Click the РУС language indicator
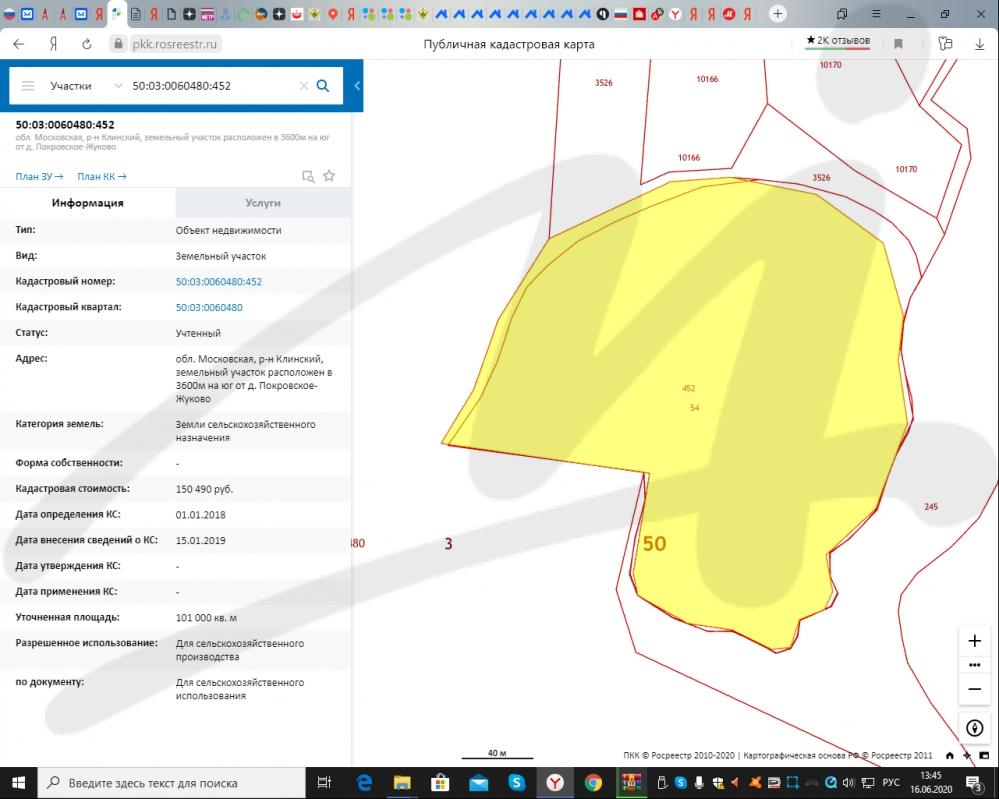 891,782
